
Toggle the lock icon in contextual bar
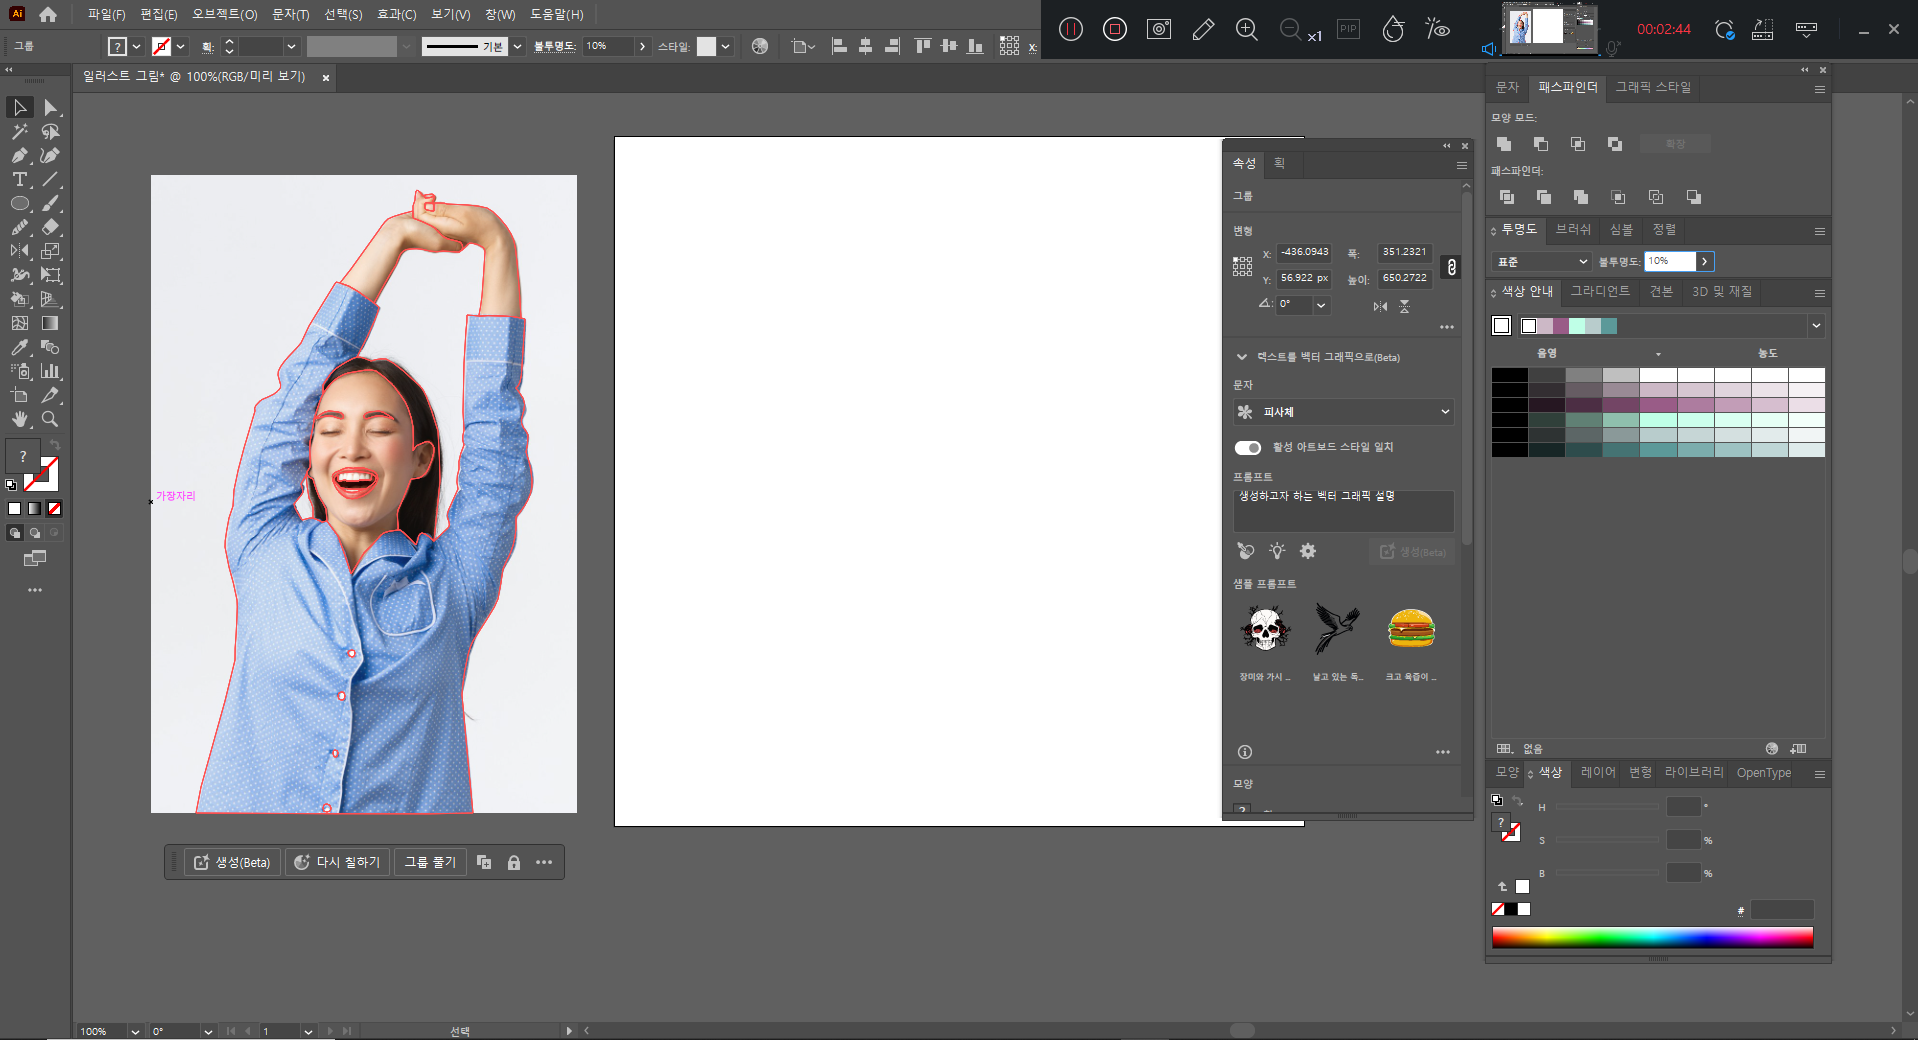(x=514, y=862)
